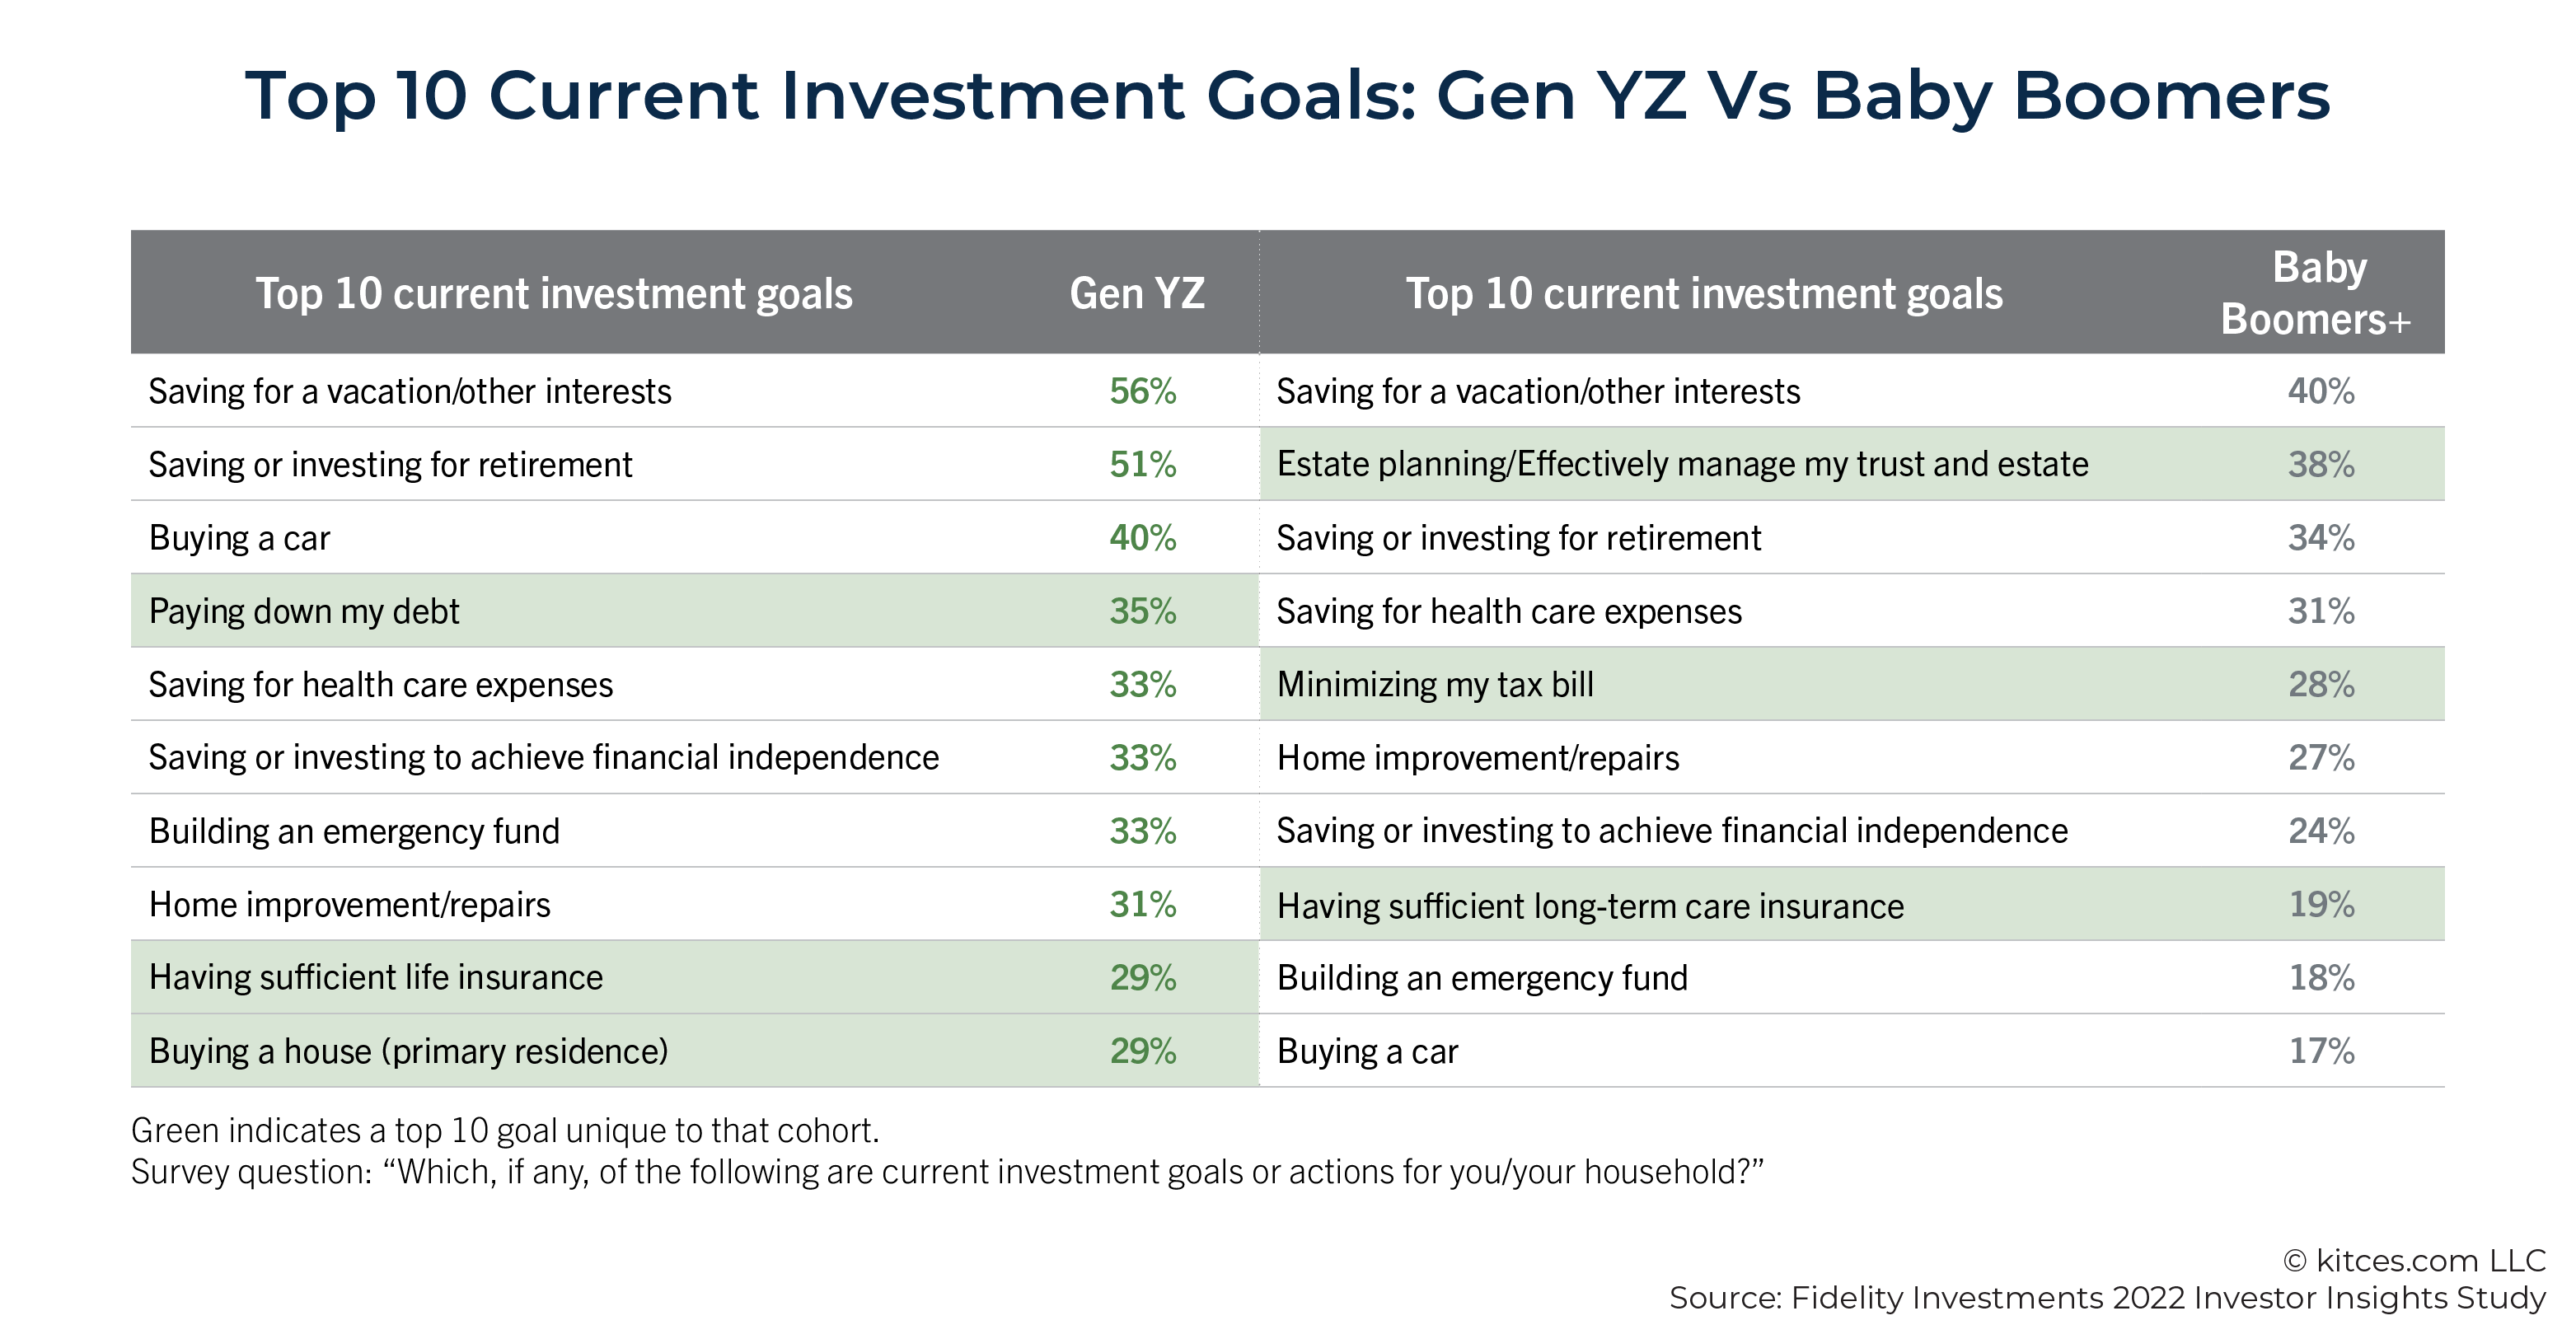
Task: Click 'Having sufficient long-term care insurance'
Action: coord(1591,906)
